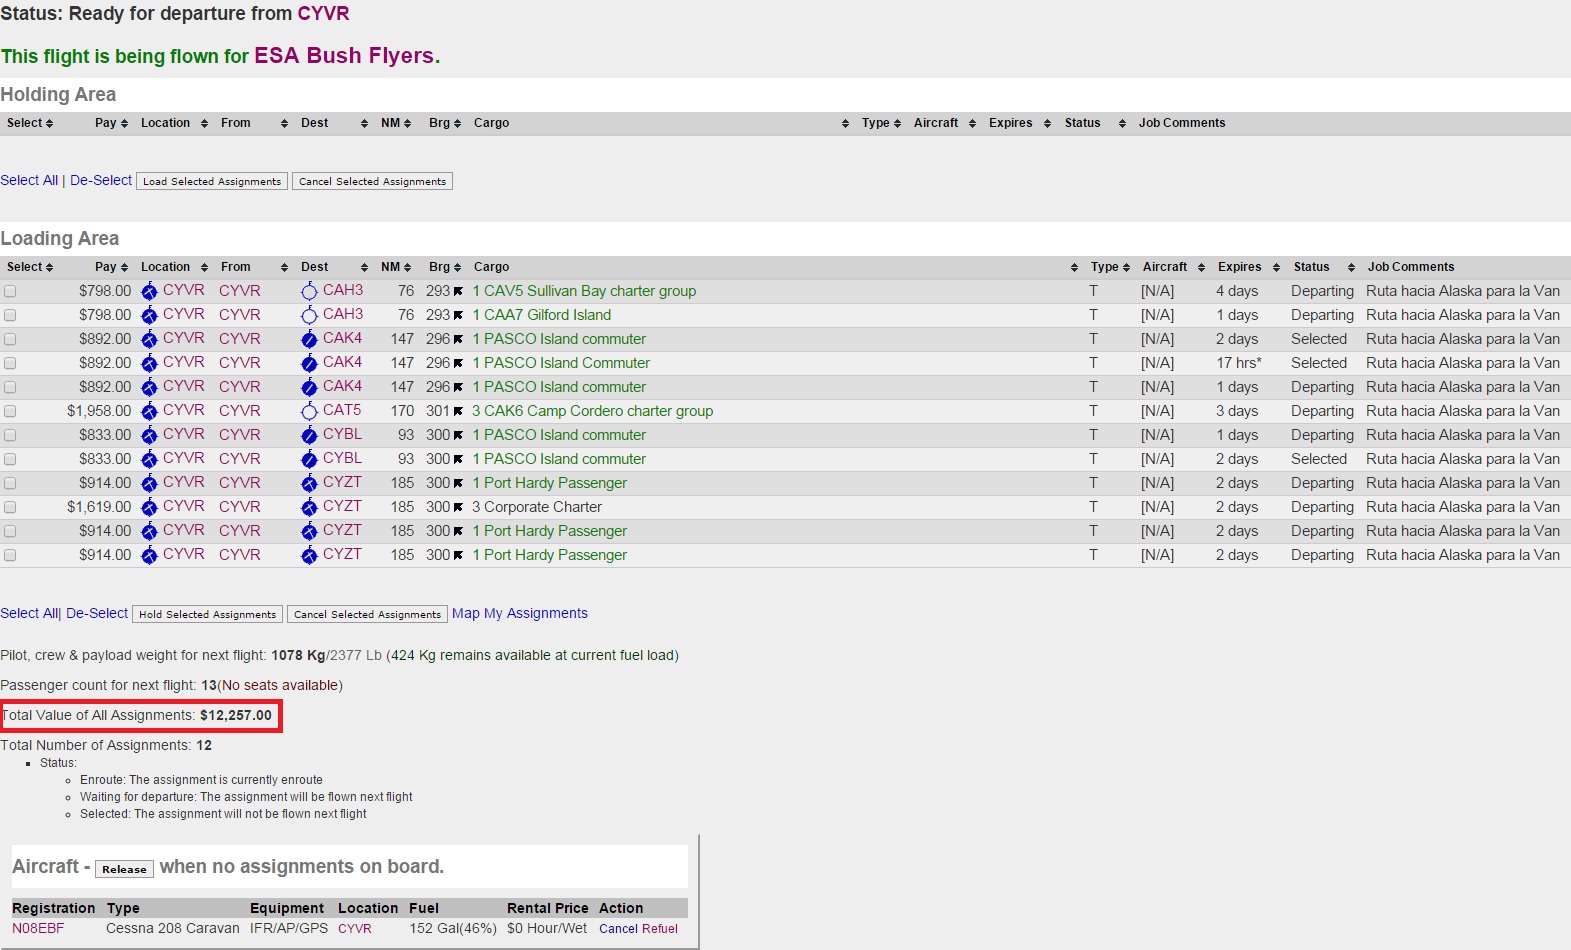Click location airport icon in $1,958.00 row
This screenshot has height=950, width=1571.
[x=149, y=411]
